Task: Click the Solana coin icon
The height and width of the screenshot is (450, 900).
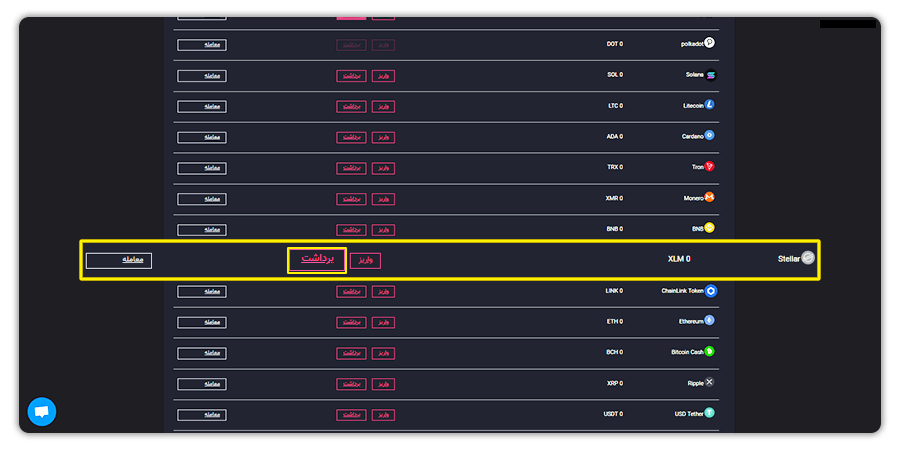Action: point(711,75)
